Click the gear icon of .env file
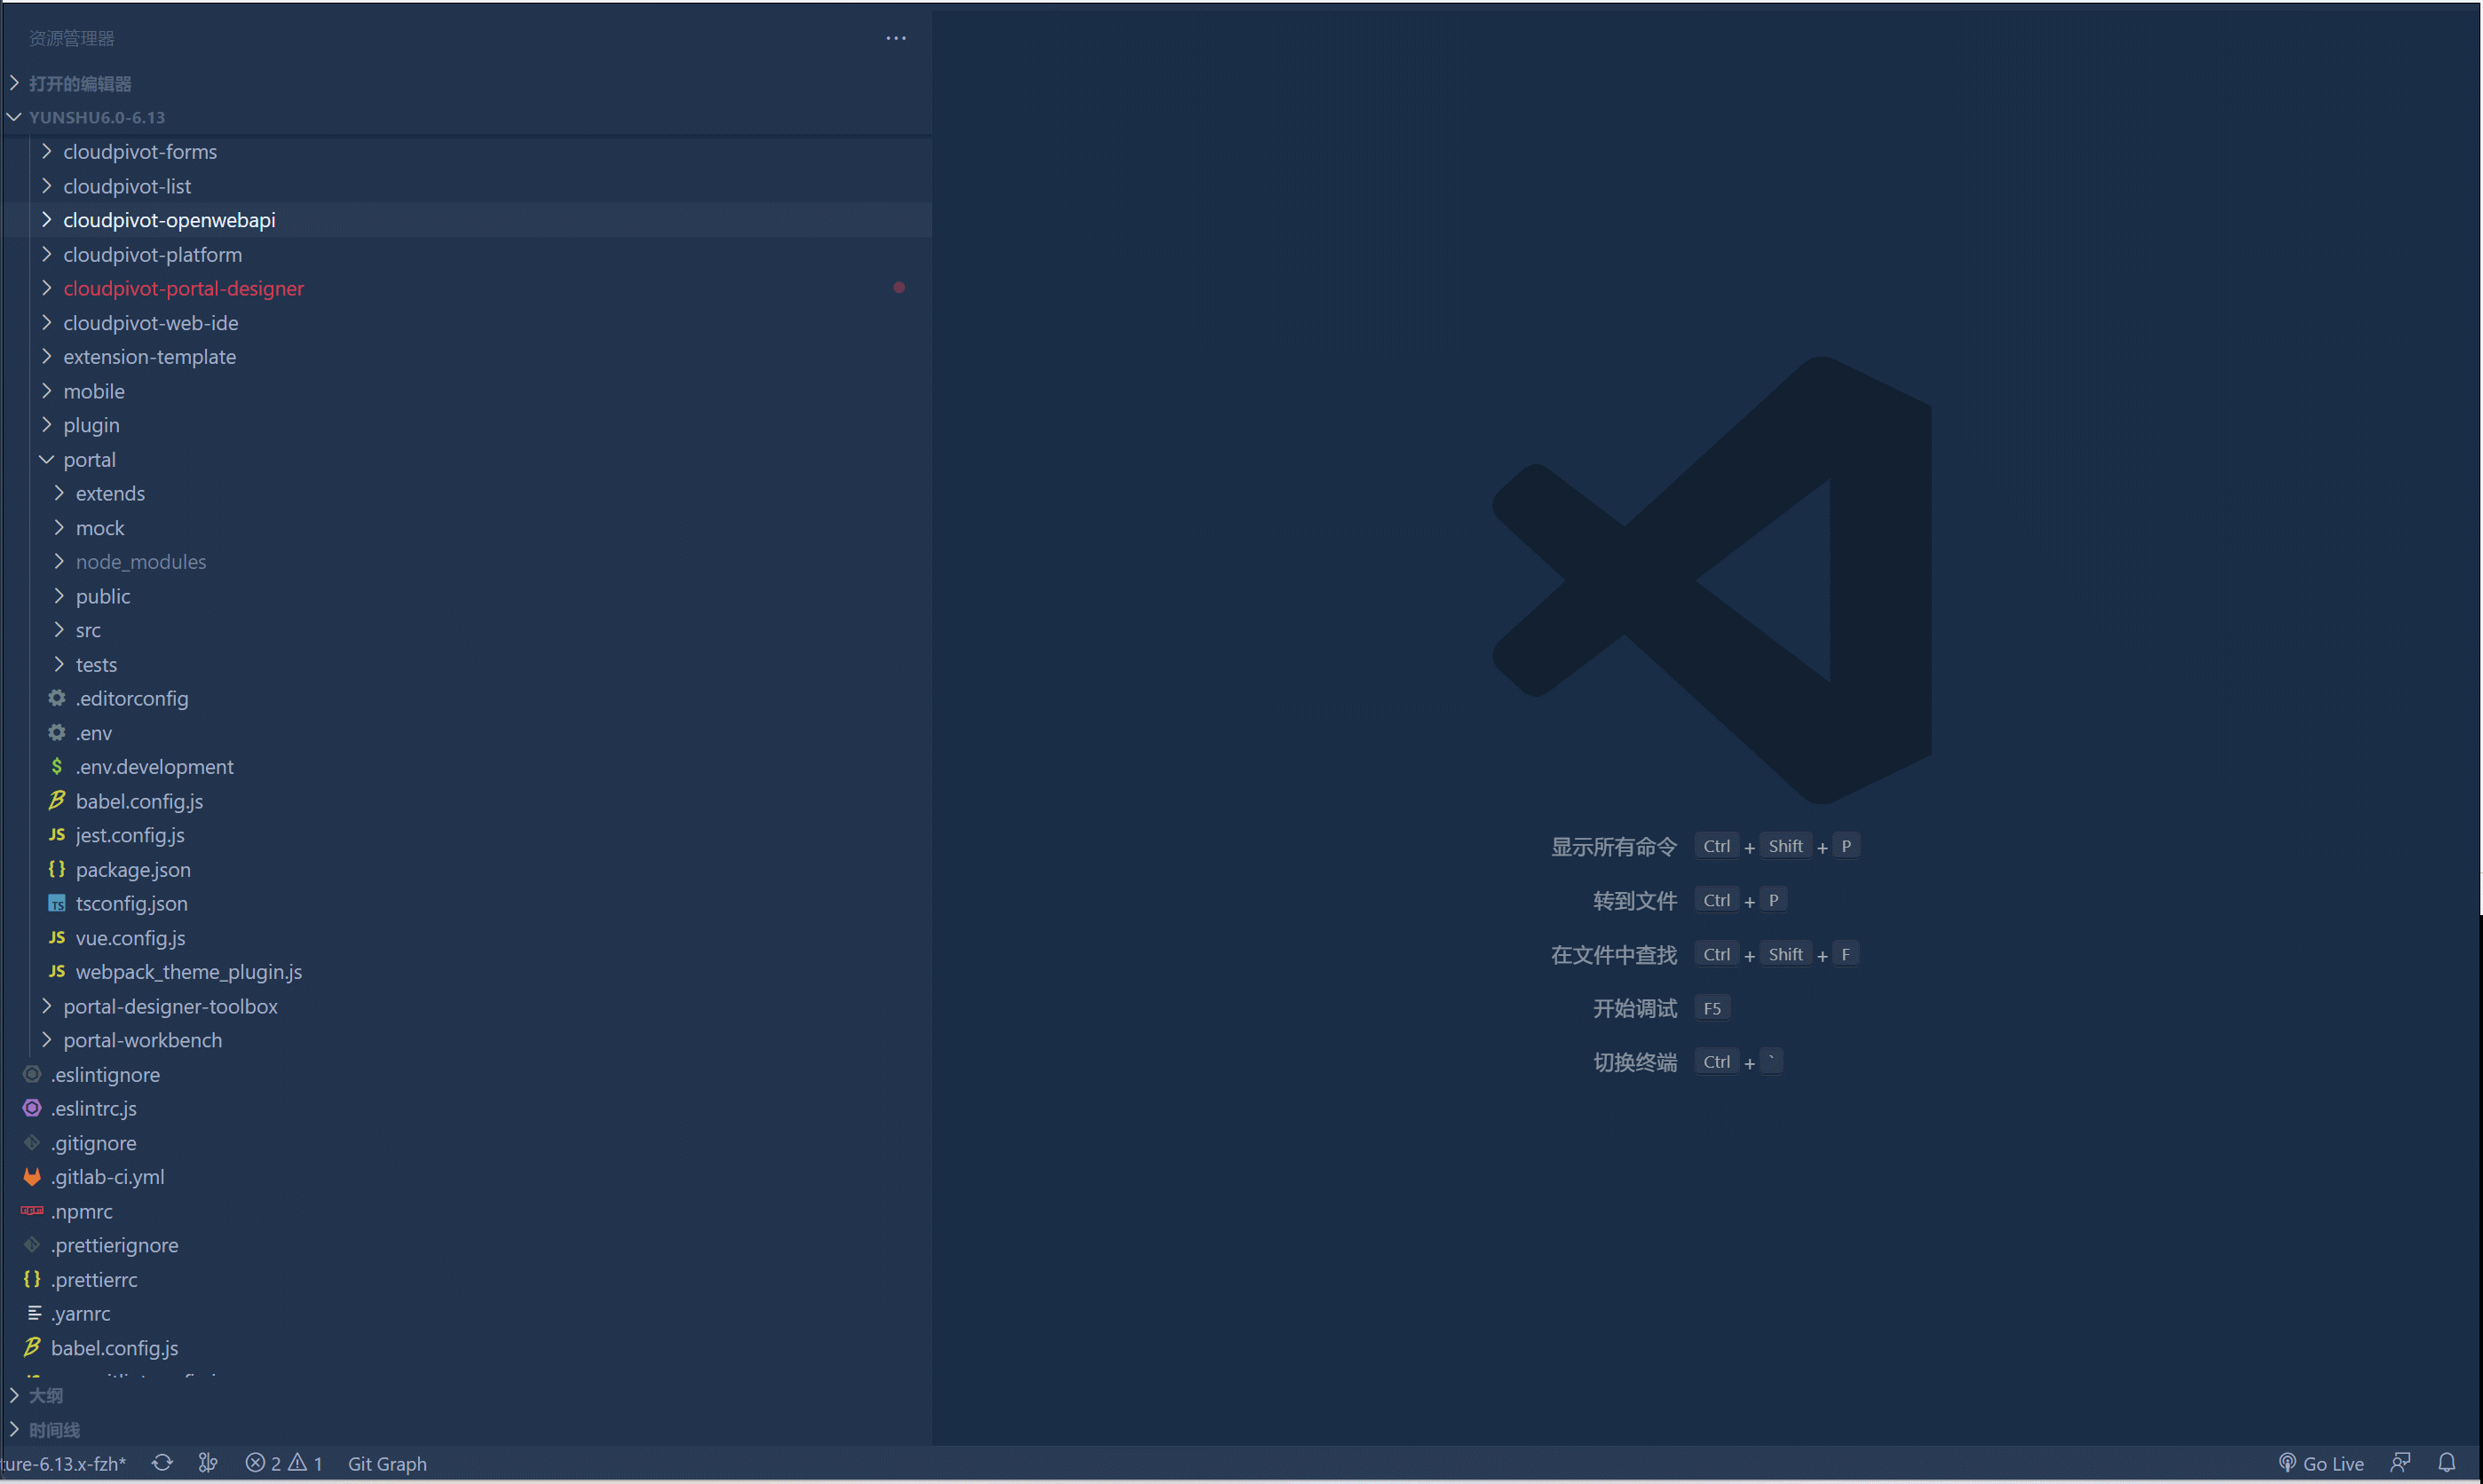This screenshot has width=2483, height=1484. click(57, 732)
